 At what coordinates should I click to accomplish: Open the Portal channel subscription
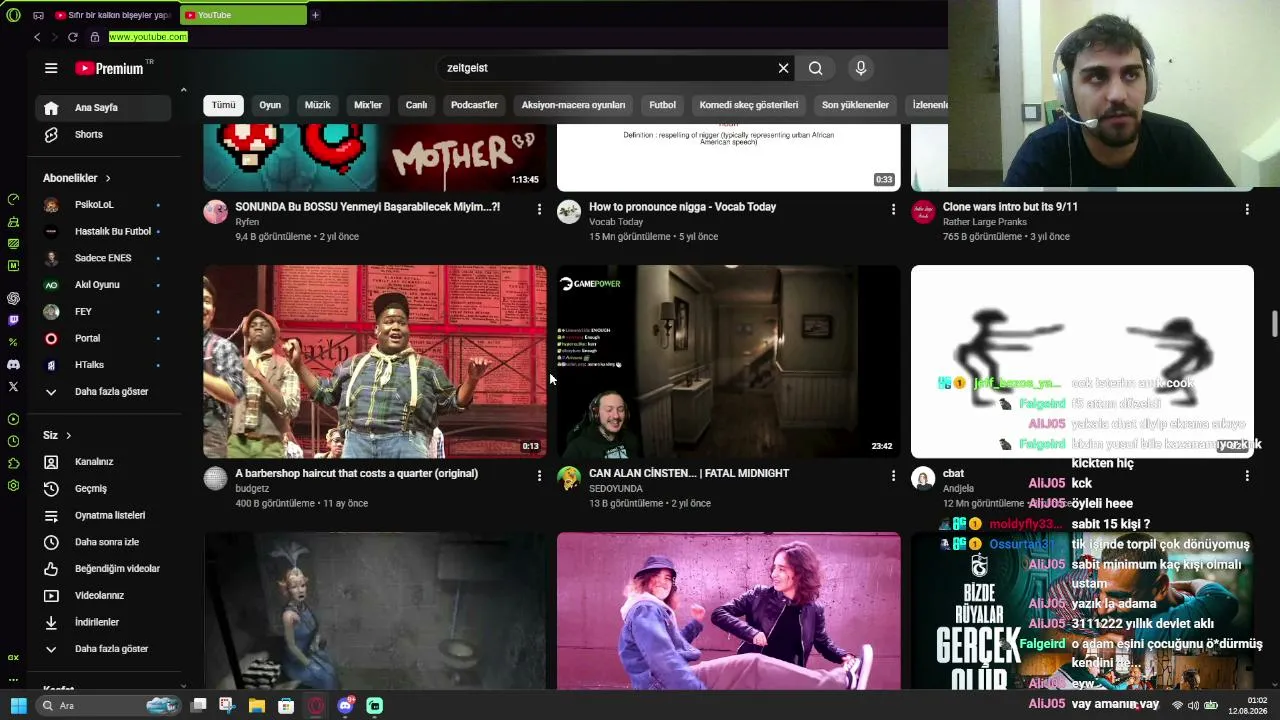103,338
